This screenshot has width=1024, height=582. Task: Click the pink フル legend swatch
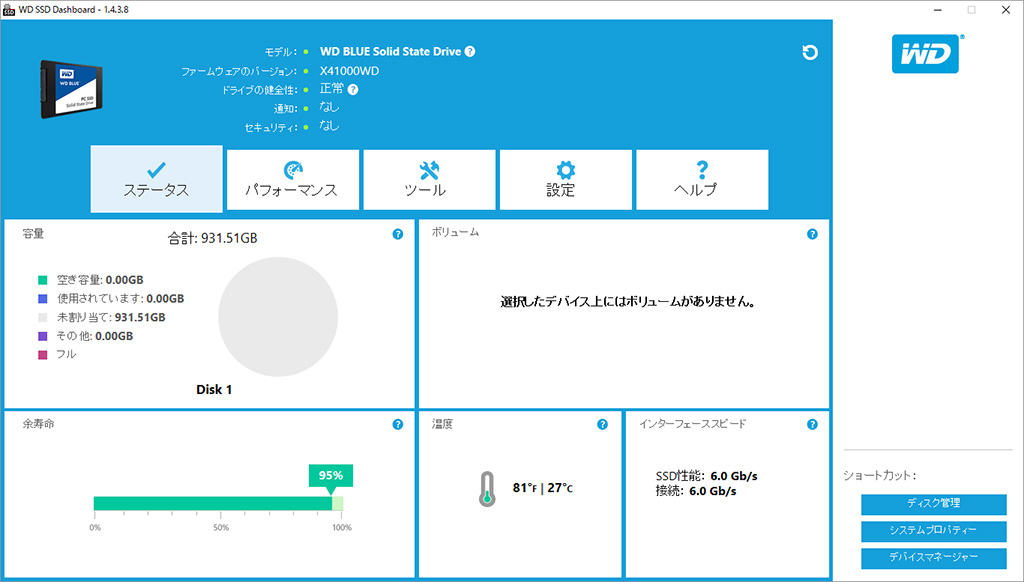[x=42, y=355]
